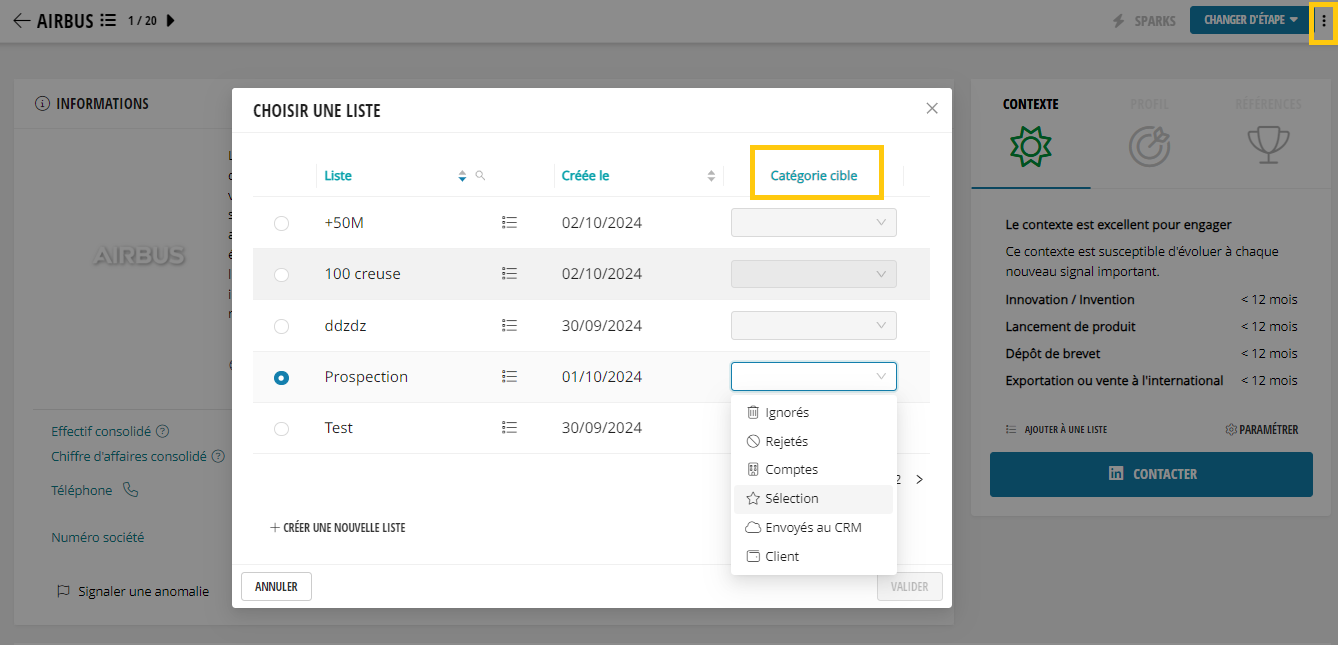
Task: Click the phone icon next to Téléphone
Action: [130, 490]
